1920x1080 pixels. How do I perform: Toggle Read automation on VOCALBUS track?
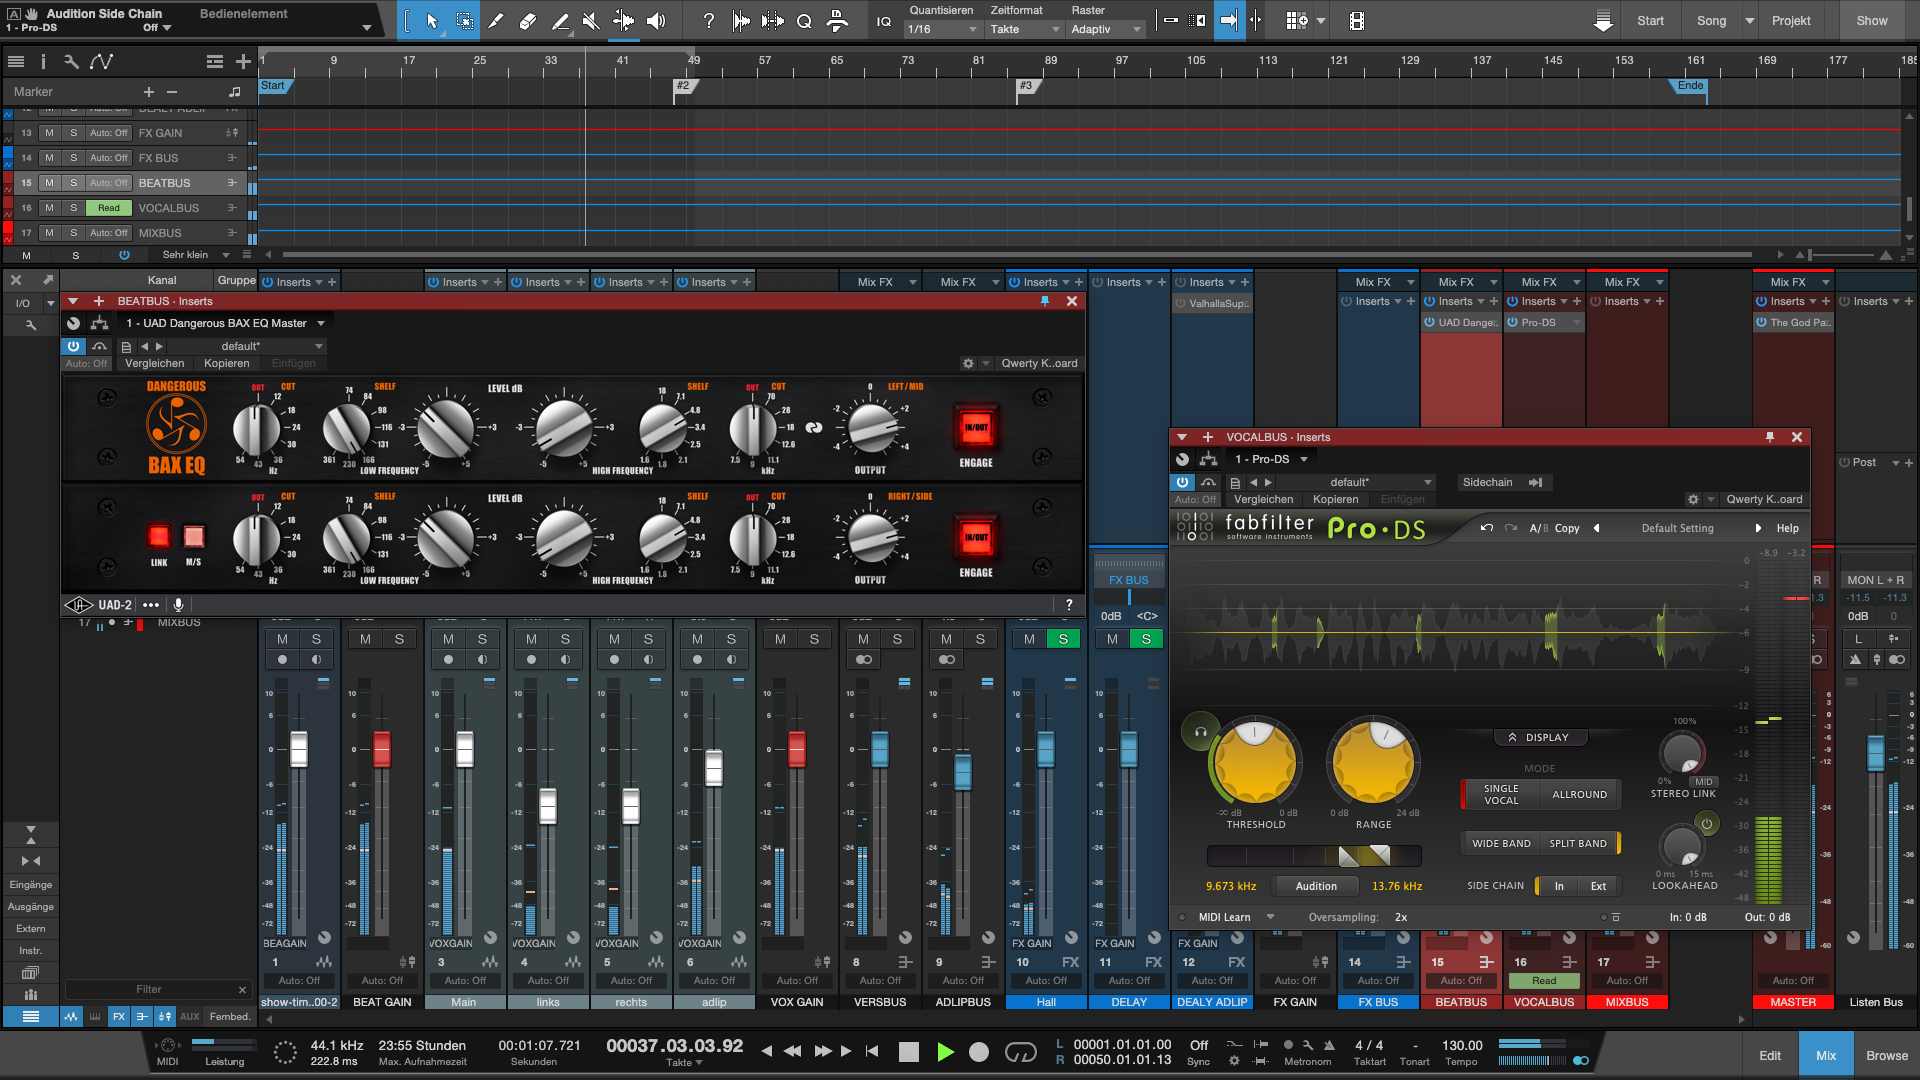[x=109, y=208]
